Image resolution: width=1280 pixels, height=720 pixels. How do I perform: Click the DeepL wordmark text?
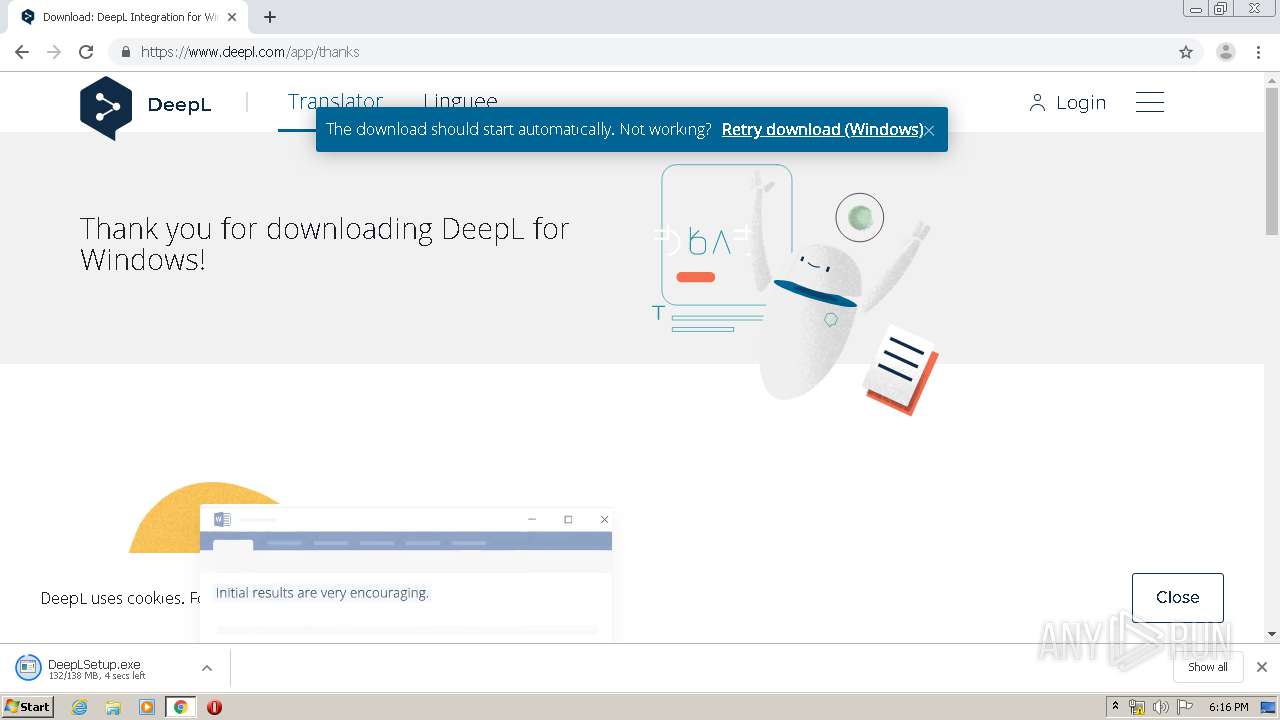(x=179, y=104)
